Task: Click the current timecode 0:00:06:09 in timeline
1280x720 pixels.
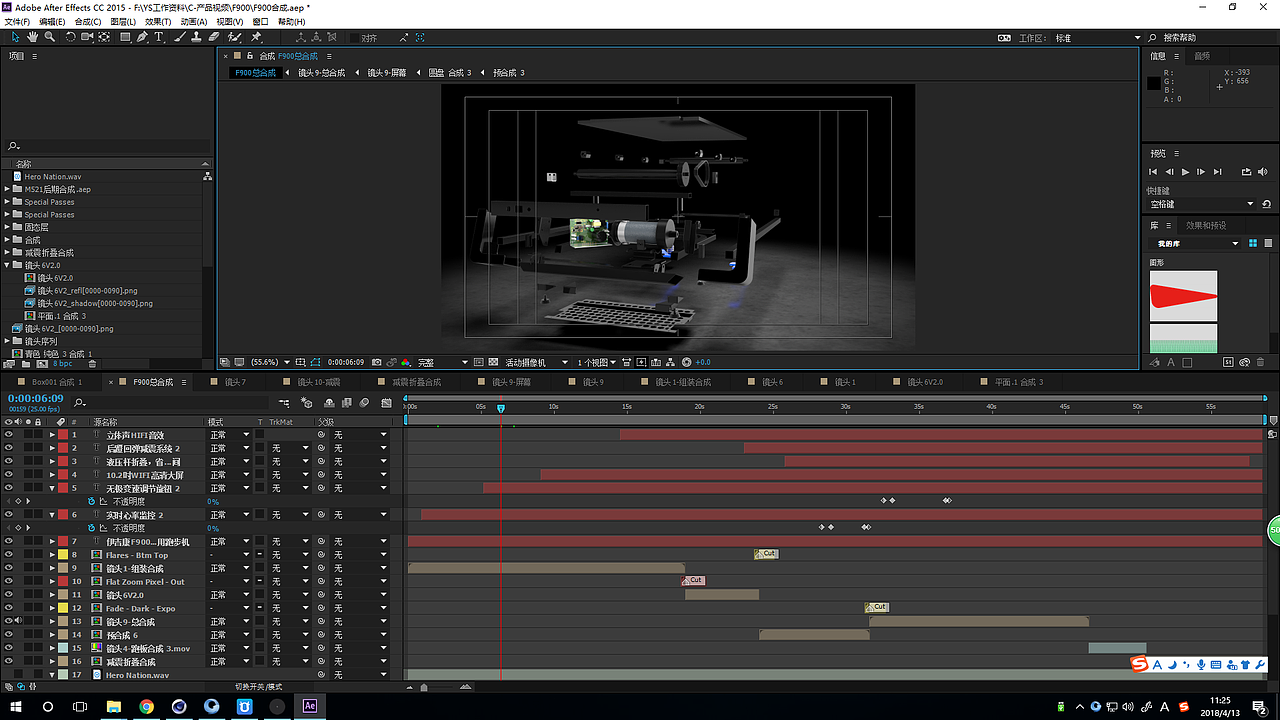Action: pyautogui.click(x=36, y=399)
